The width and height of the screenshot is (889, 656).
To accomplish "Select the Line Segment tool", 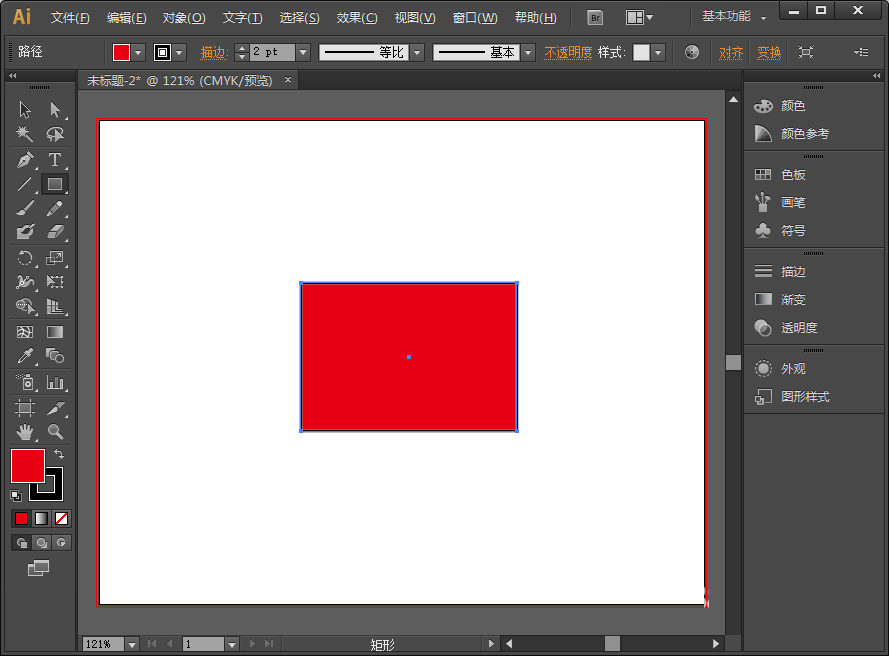I will pyautogui.click(x=24, y=184).
